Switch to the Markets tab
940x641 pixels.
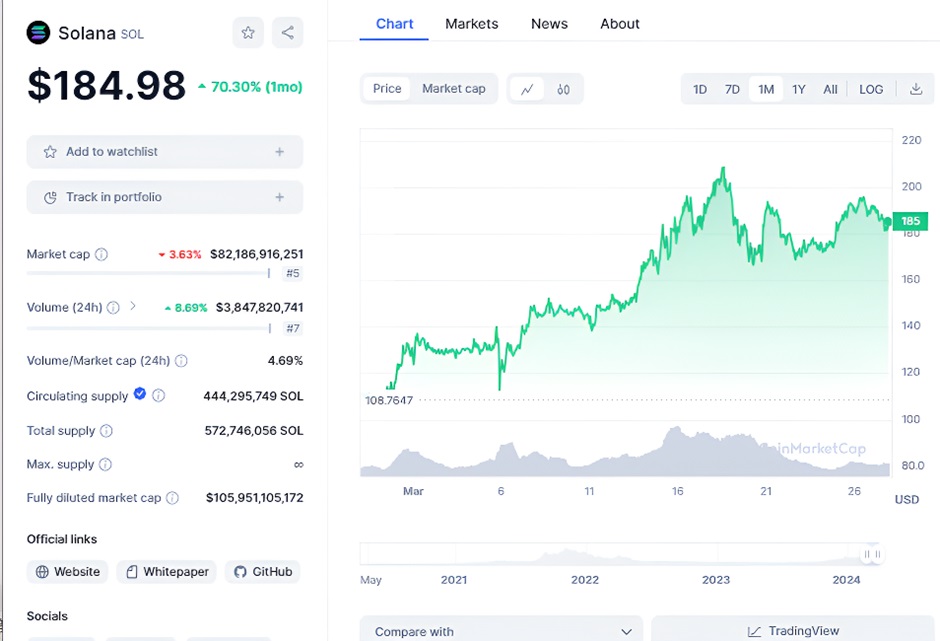pyautogui.click(x=472, y=24)
